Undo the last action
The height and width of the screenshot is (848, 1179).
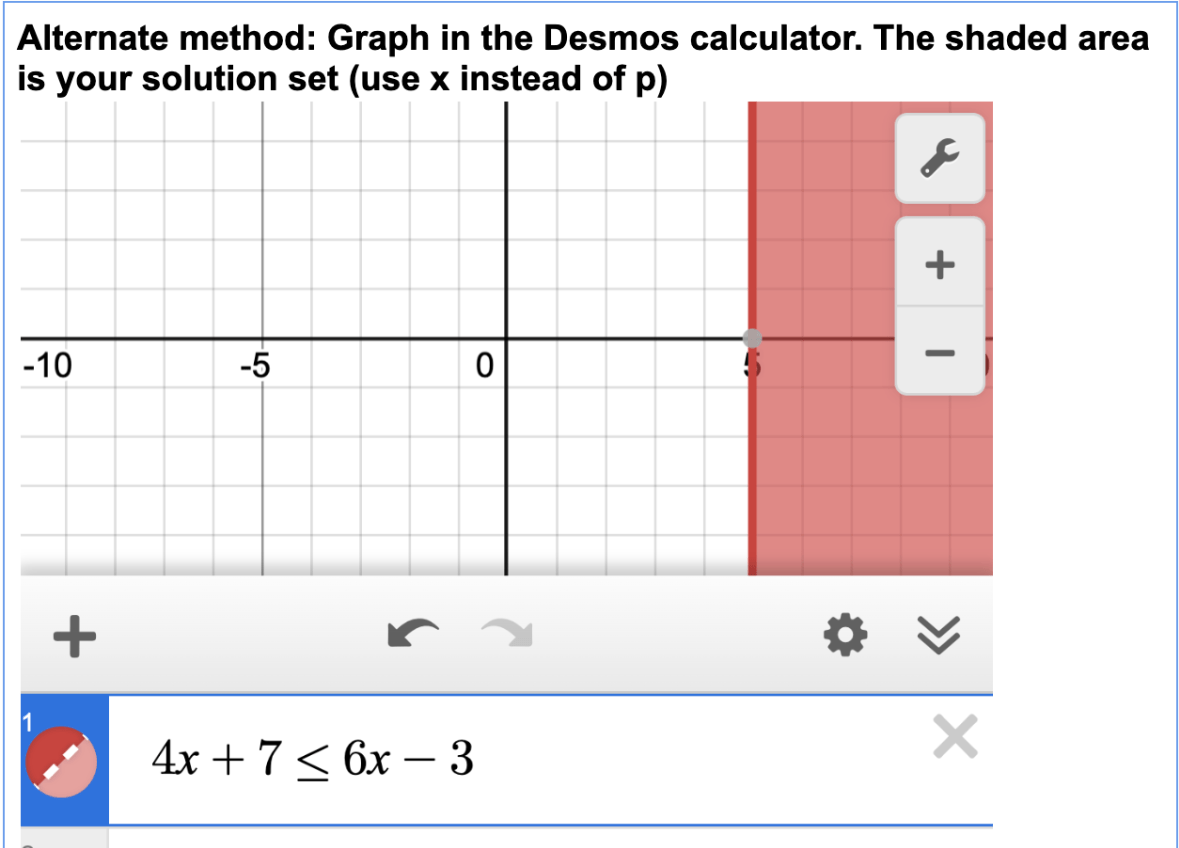pyautogui.click(x=413, y=634)
